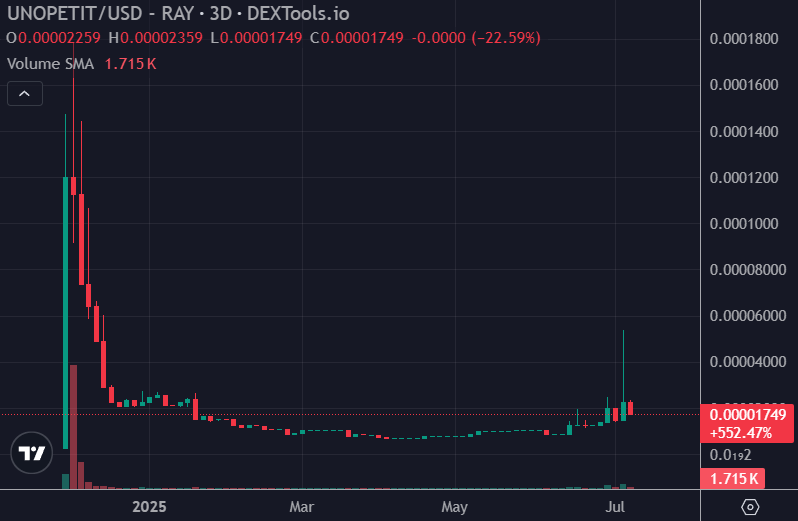Click the Mar label on time axis
This screenshot has height=521, width=798.
pyautogui.click(x=302, y=507)
